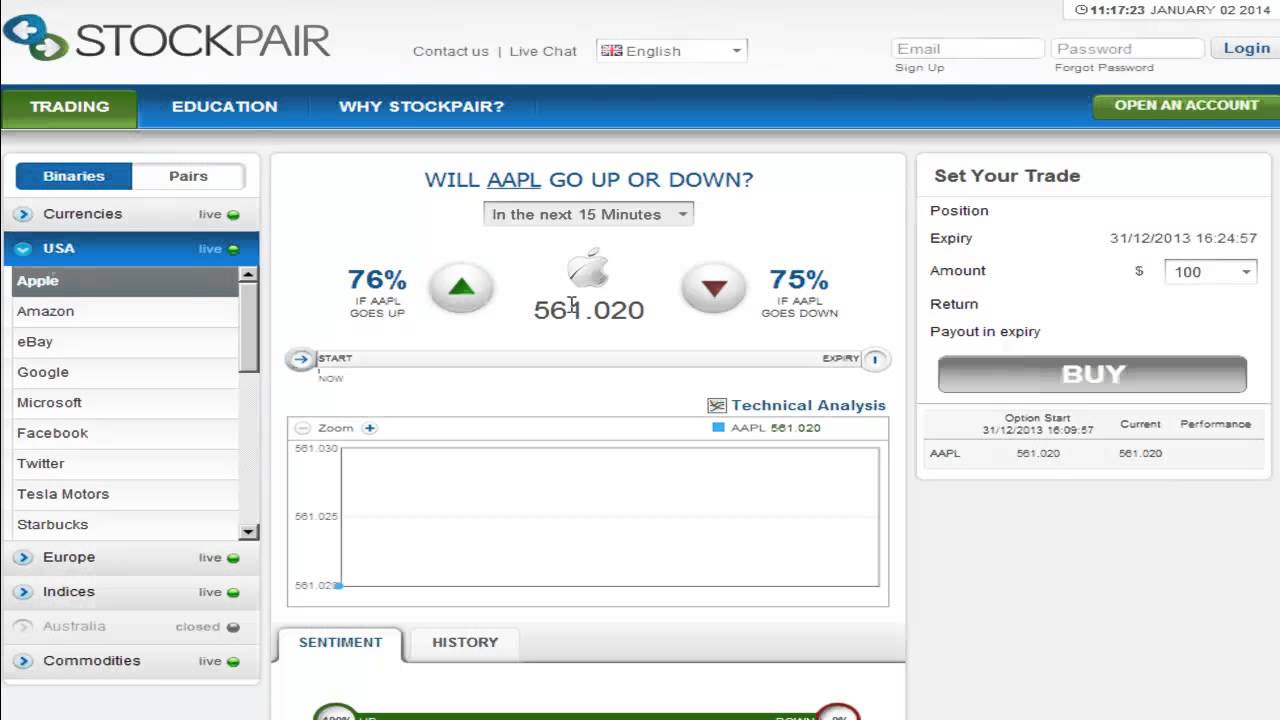Click the BUY button

coord(1092,374)
